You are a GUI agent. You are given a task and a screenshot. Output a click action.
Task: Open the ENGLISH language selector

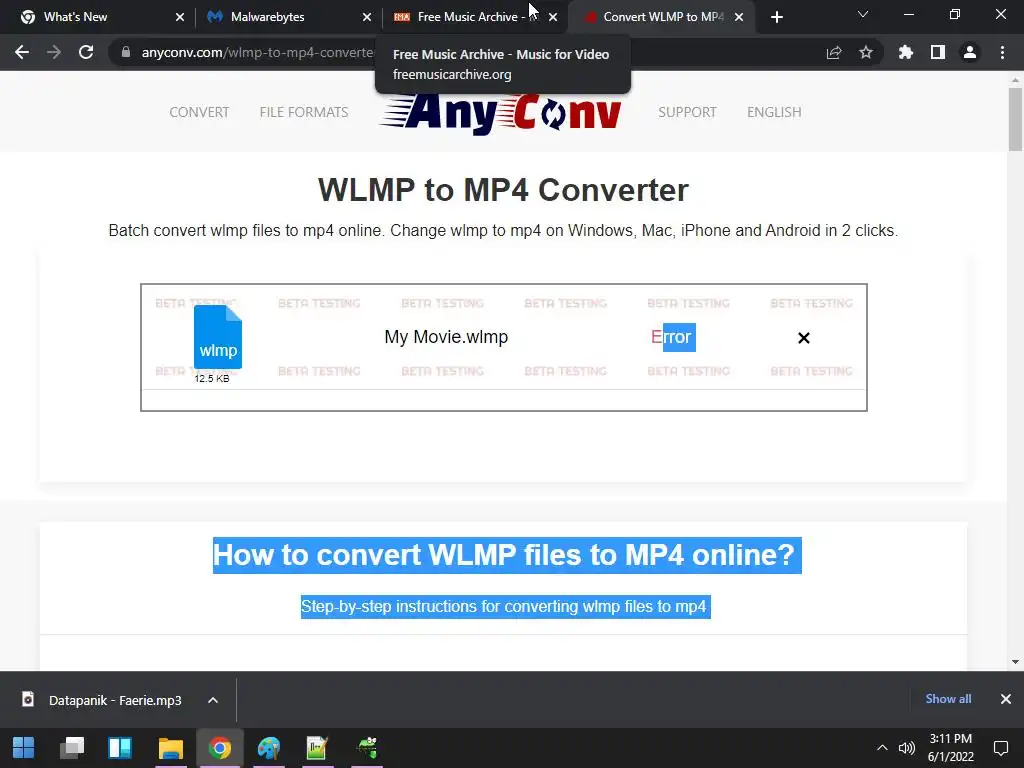(774, 112)
